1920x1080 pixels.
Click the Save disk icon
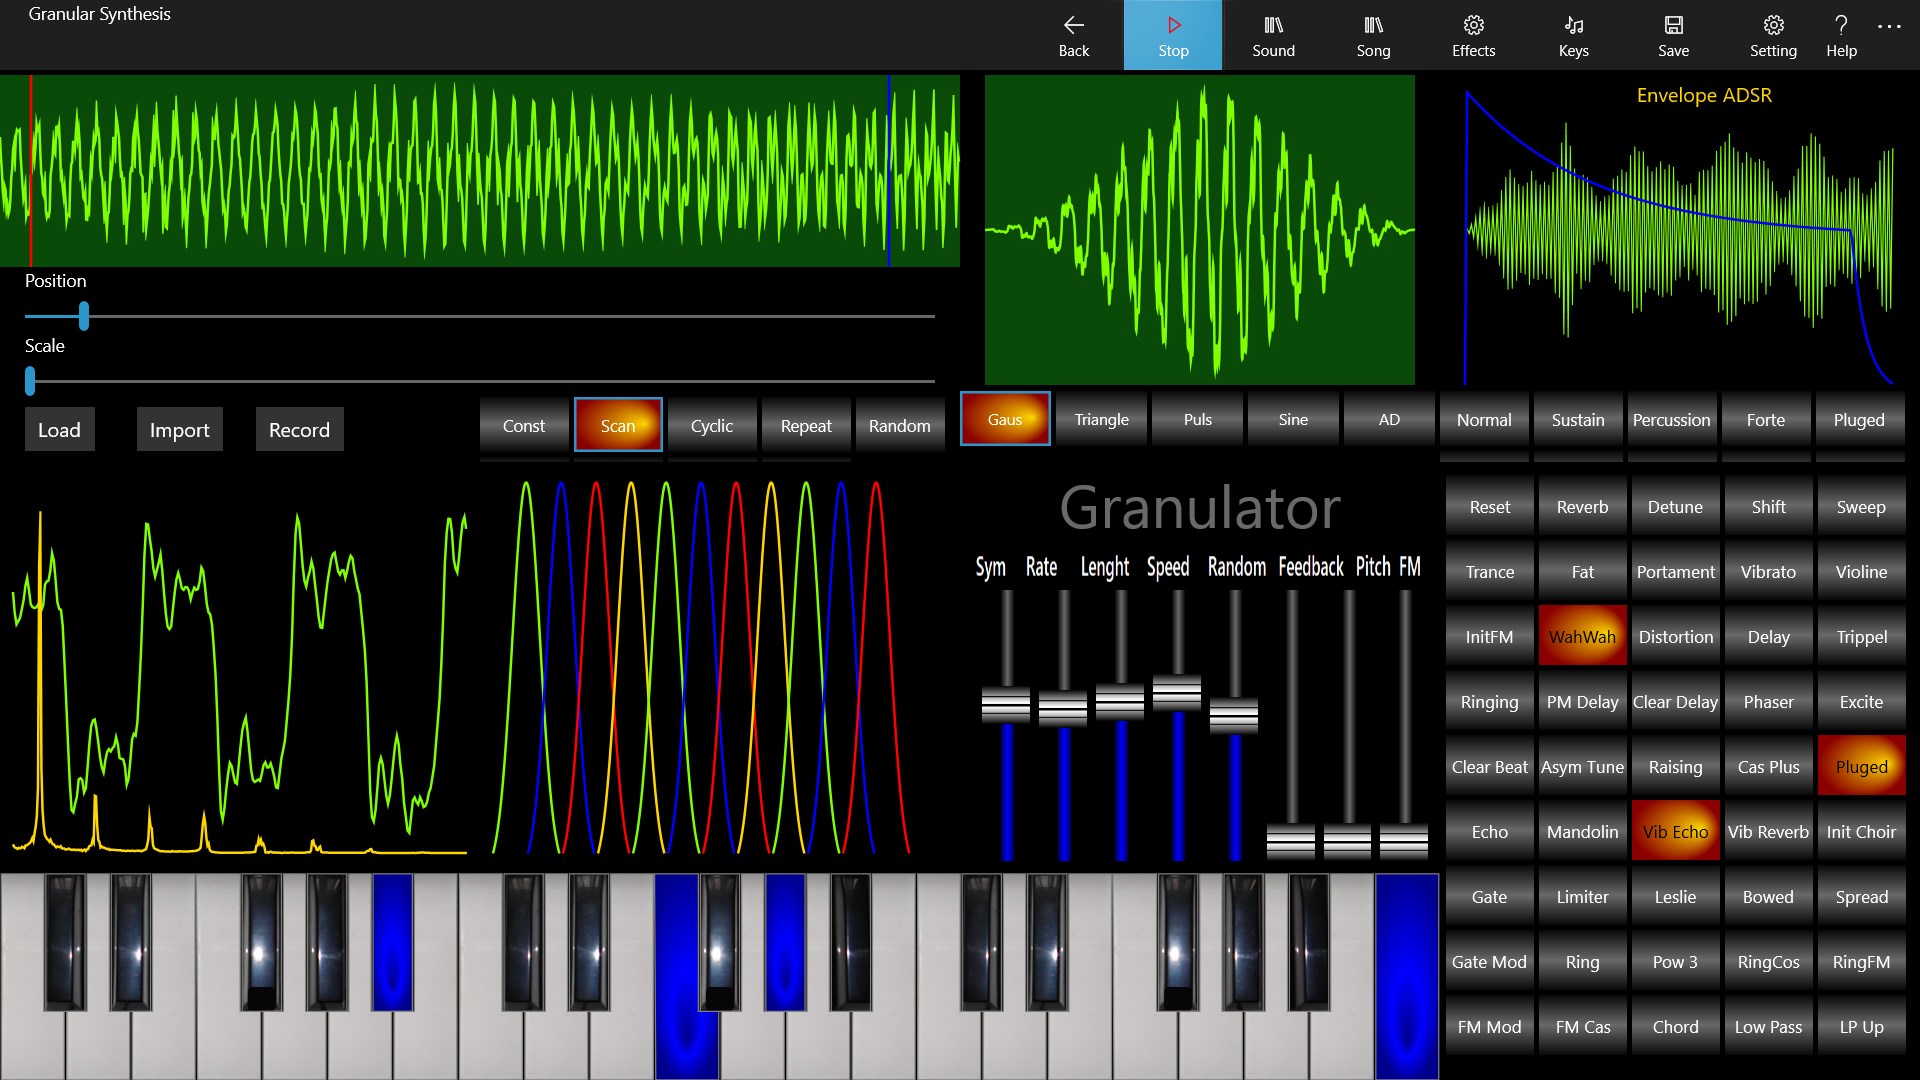(1673, 26)
